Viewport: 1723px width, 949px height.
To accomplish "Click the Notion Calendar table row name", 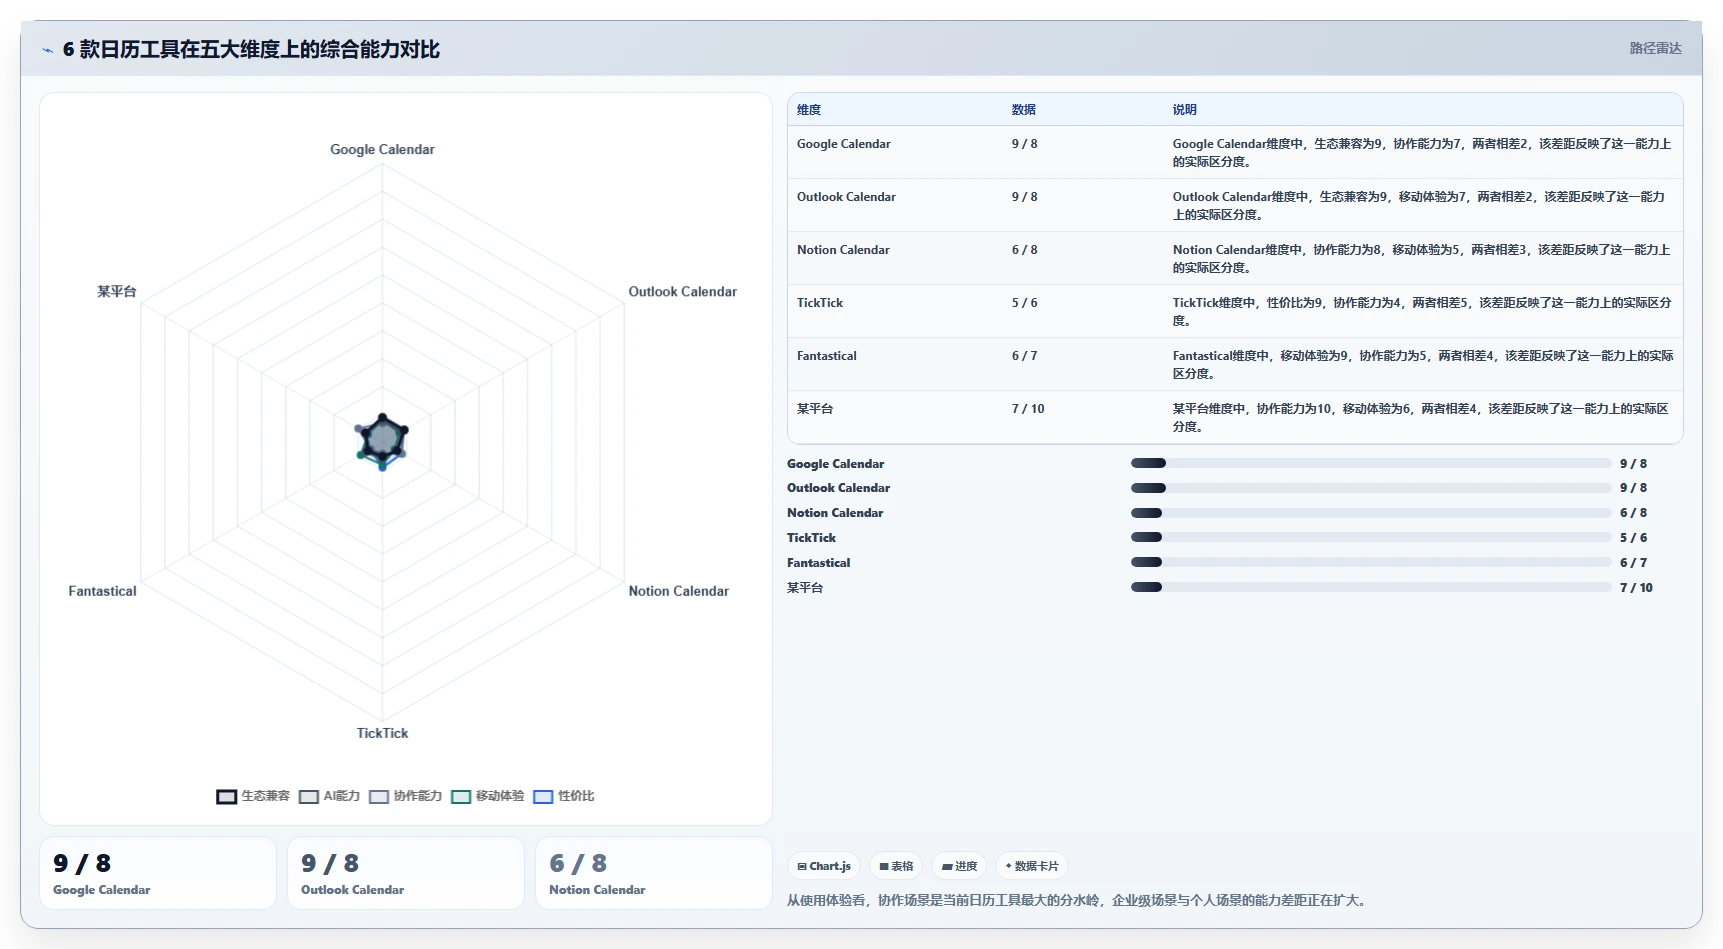I will click(843, 250).
